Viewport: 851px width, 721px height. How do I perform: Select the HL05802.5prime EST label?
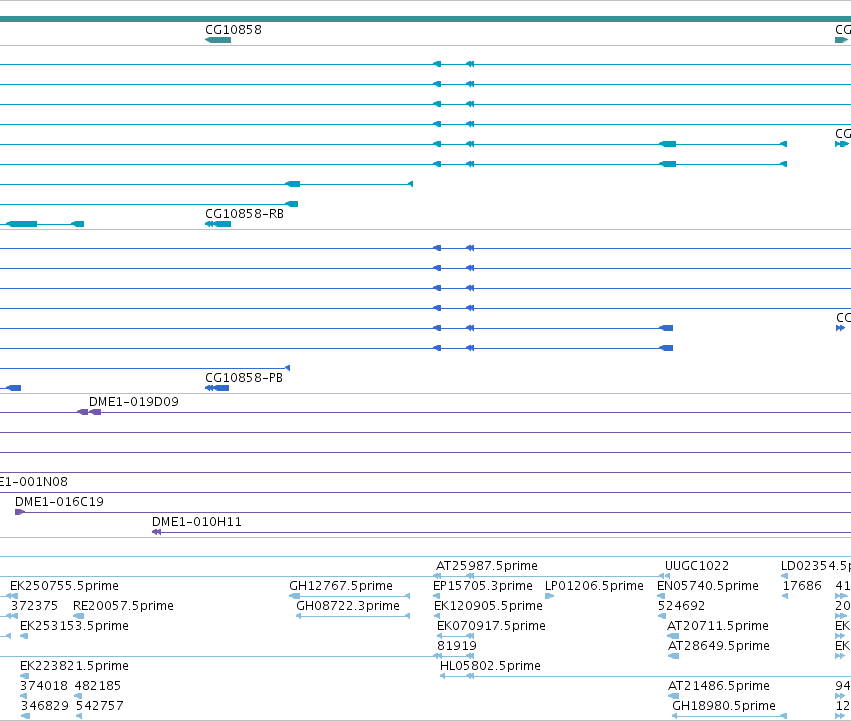pos(490,666)
